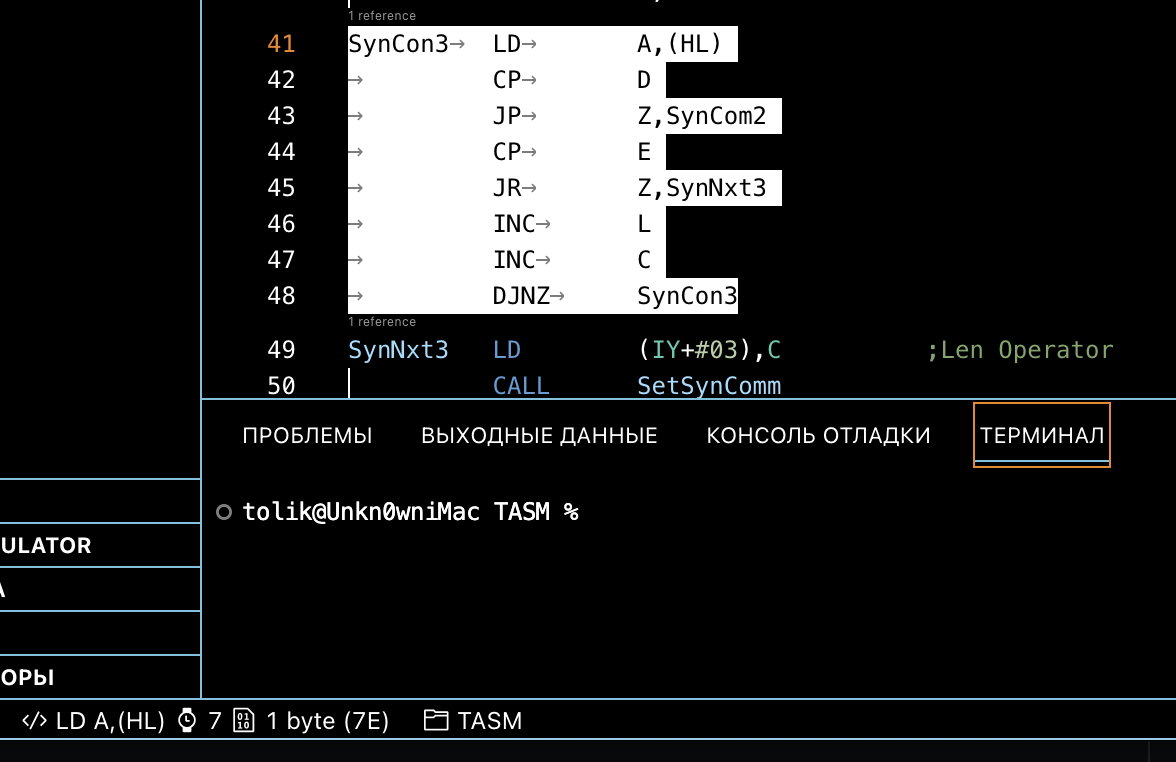Click line number 45 in gutter
This screenshot has width=1176, height=762.
click(x=281, y=188)
